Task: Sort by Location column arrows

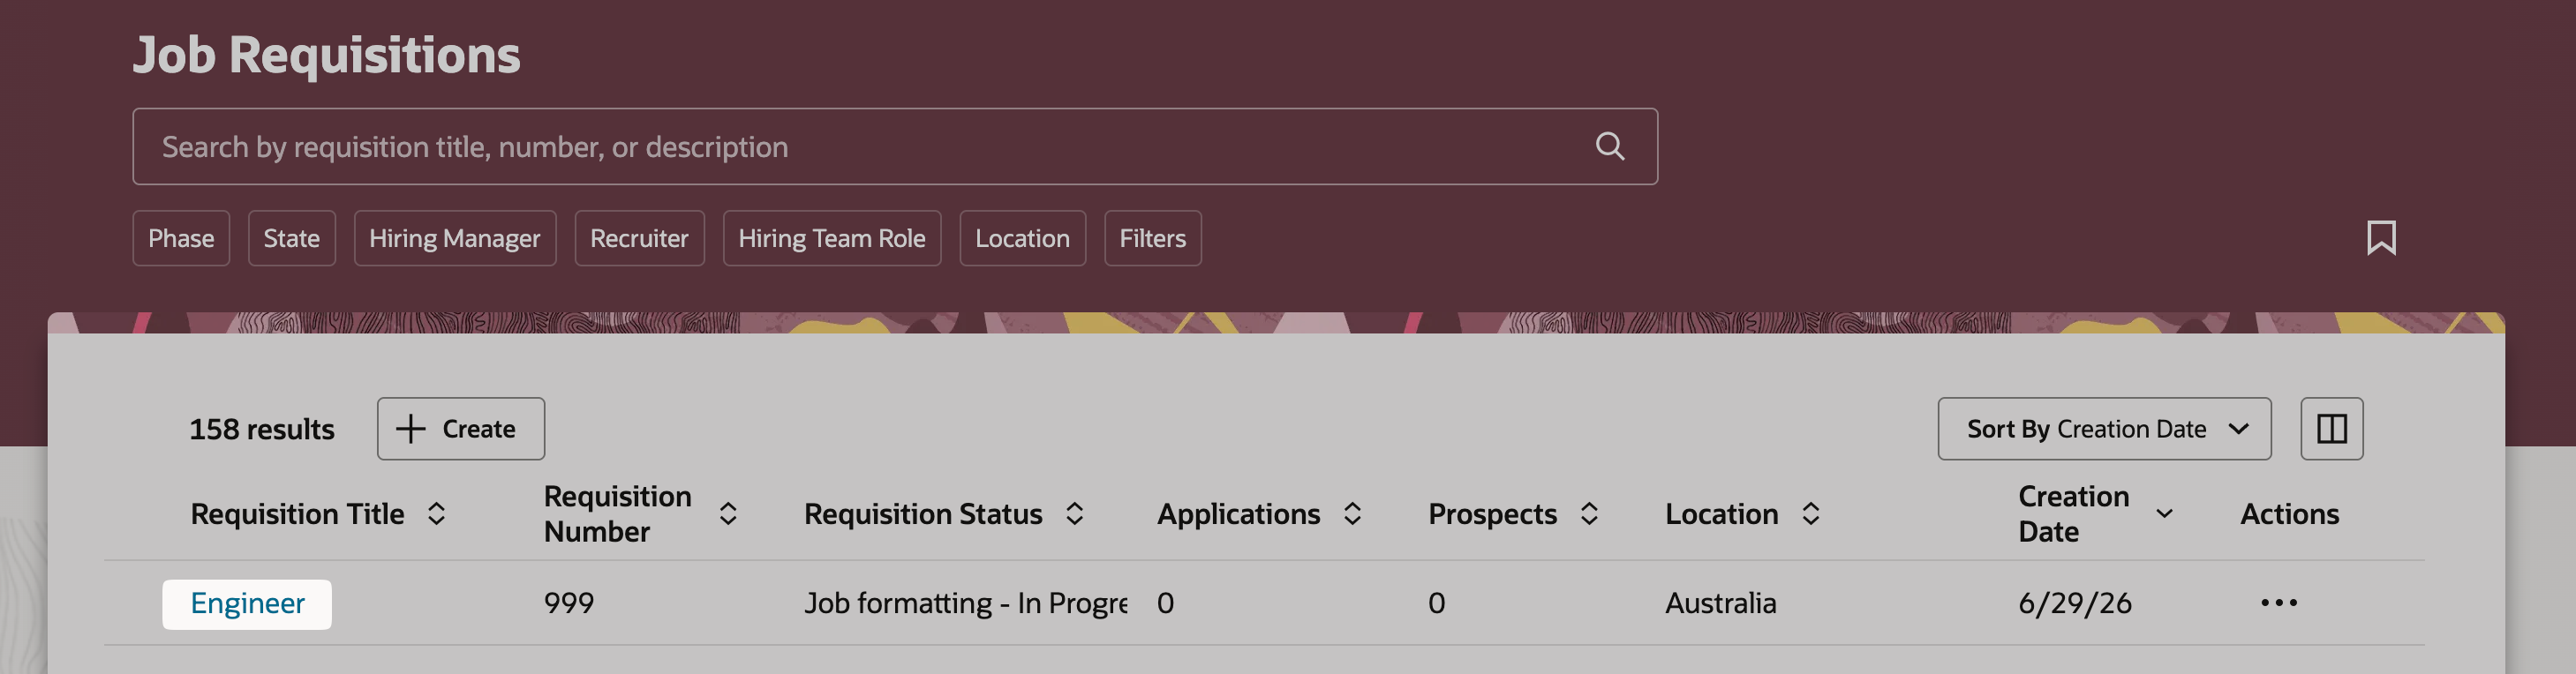Action: (x=1810, y=514)
